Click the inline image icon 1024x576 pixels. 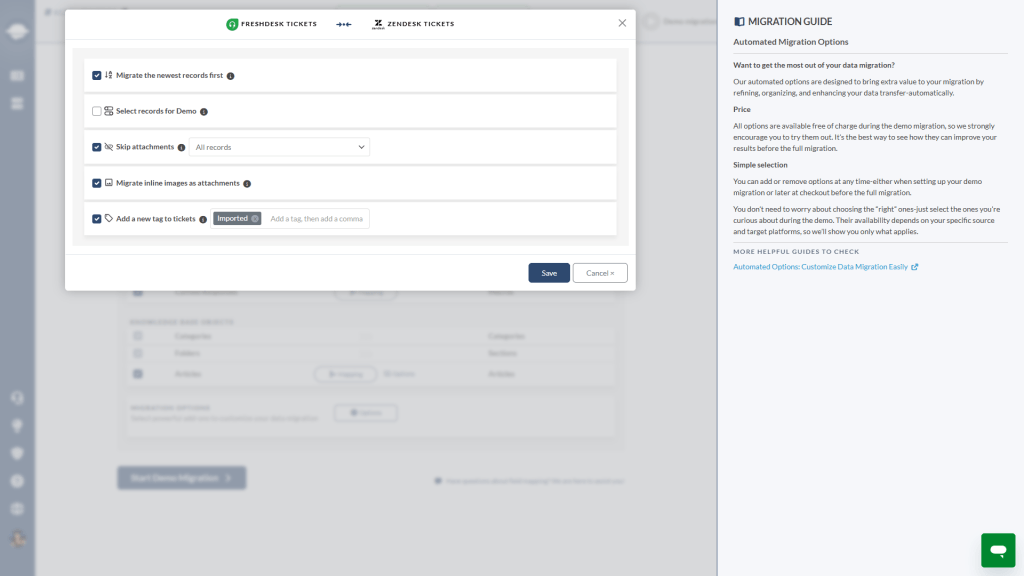(x=108, y=183)
